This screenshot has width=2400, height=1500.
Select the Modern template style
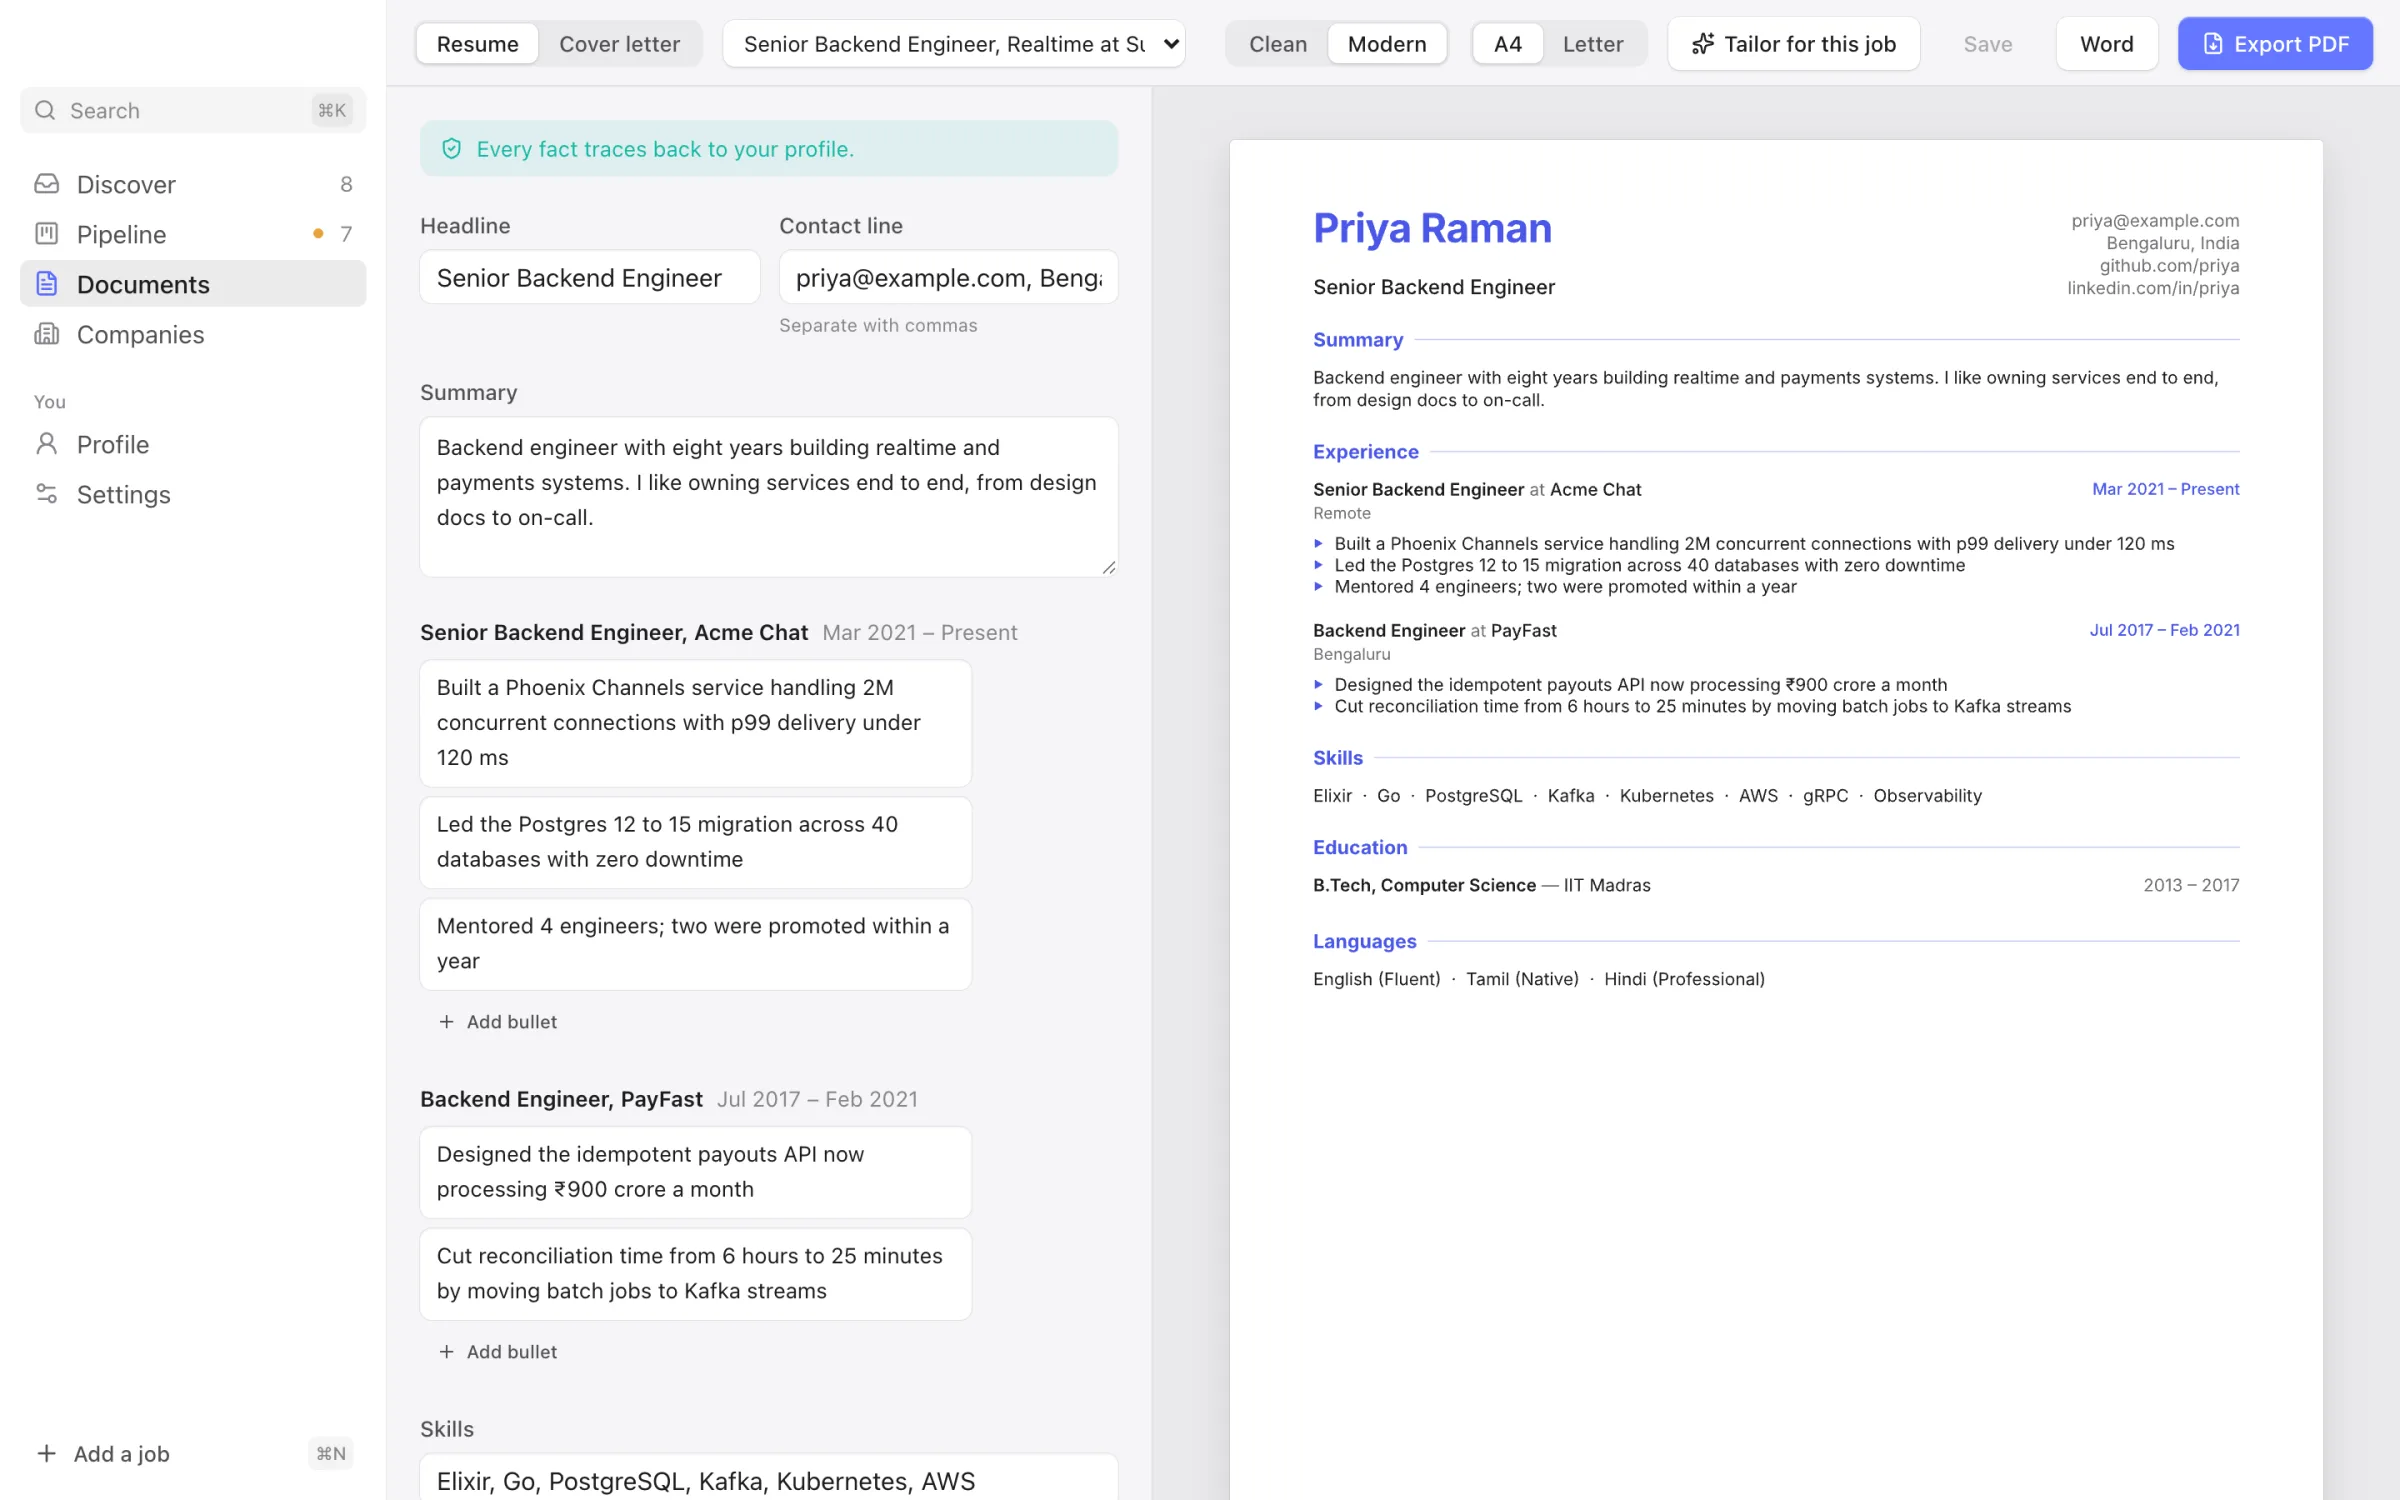coord(1387,44)
